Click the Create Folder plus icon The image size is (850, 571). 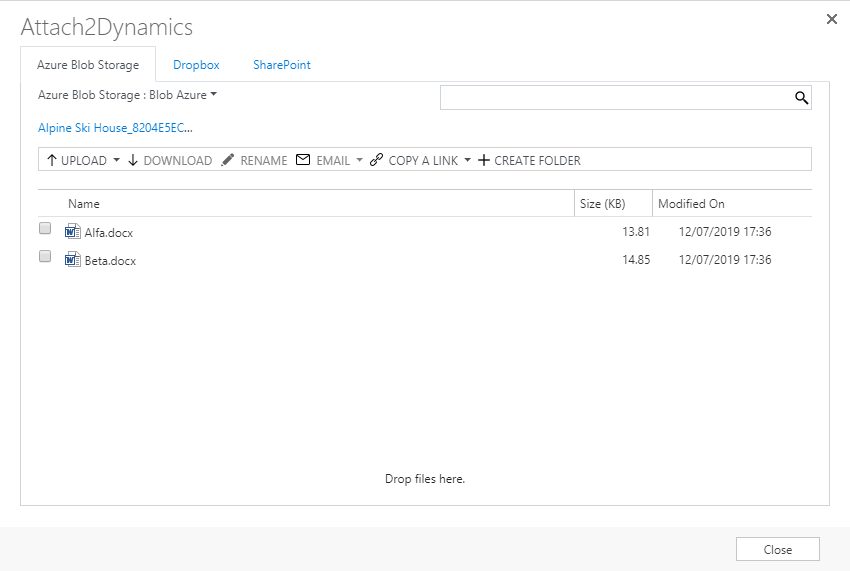click(484, 161)
